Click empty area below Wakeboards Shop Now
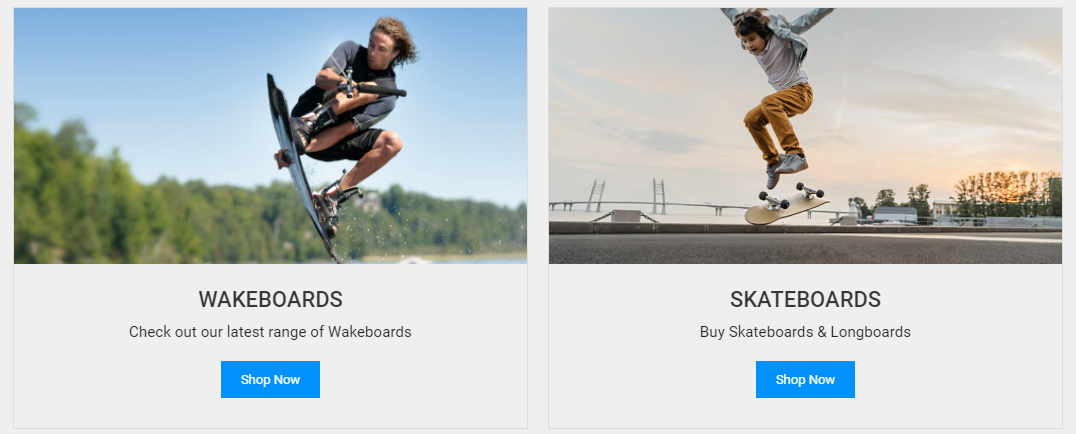 click(270, 413)
